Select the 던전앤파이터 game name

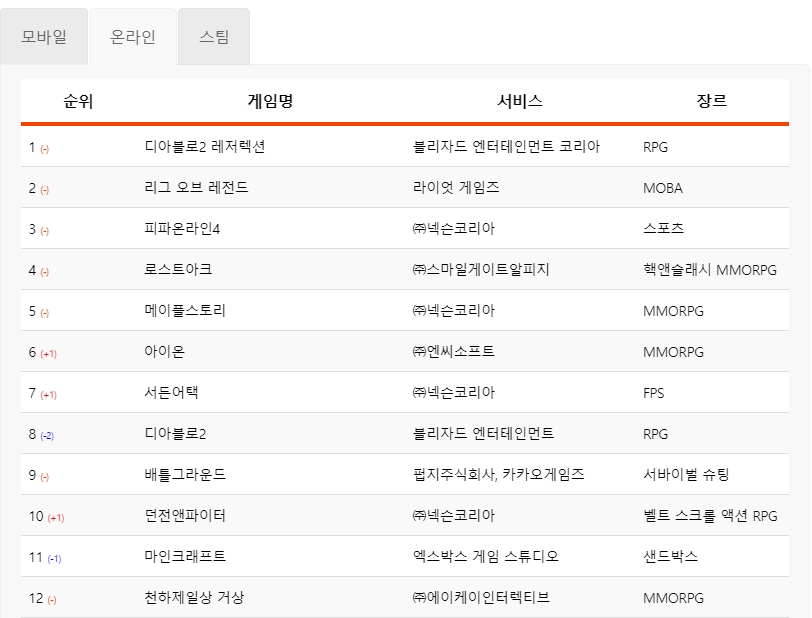click(185, 515)
